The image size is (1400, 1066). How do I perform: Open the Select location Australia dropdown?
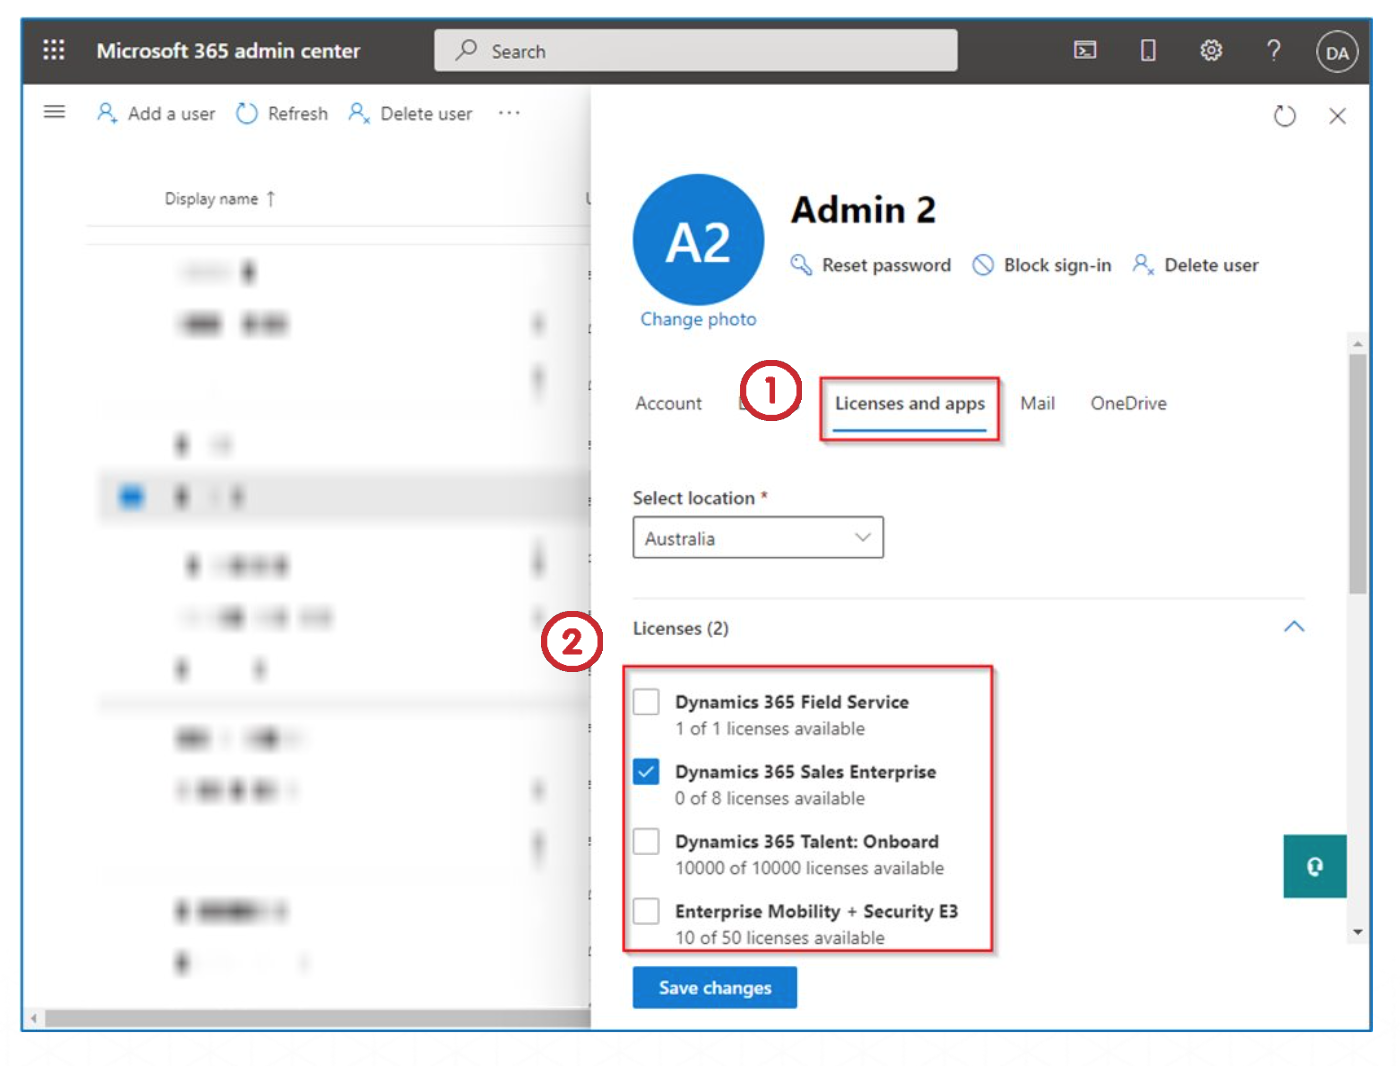click(x=757, y=538)
